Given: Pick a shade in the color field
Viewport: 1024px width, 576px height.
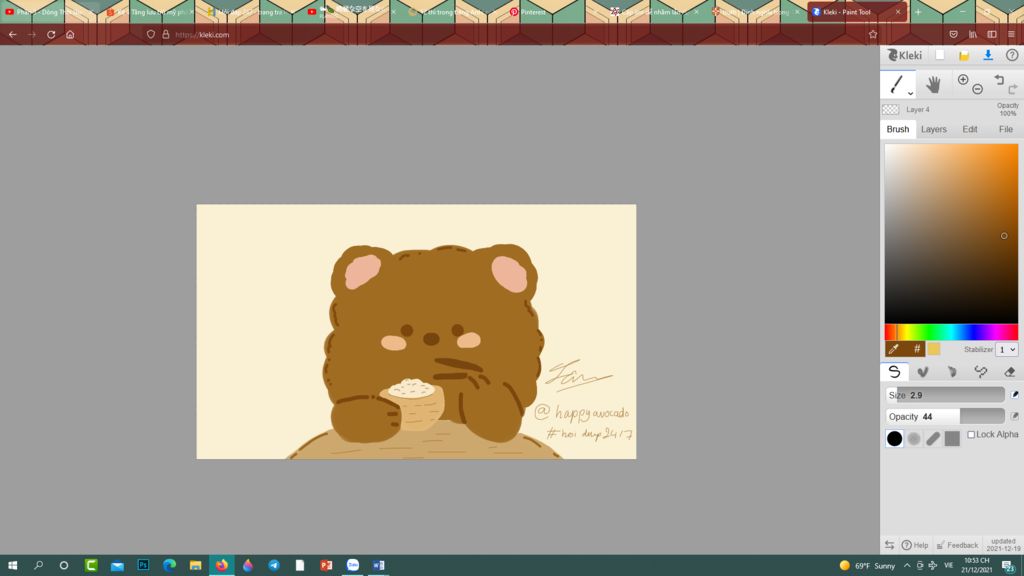Looking at the screenshot, I should pos(951,233).
